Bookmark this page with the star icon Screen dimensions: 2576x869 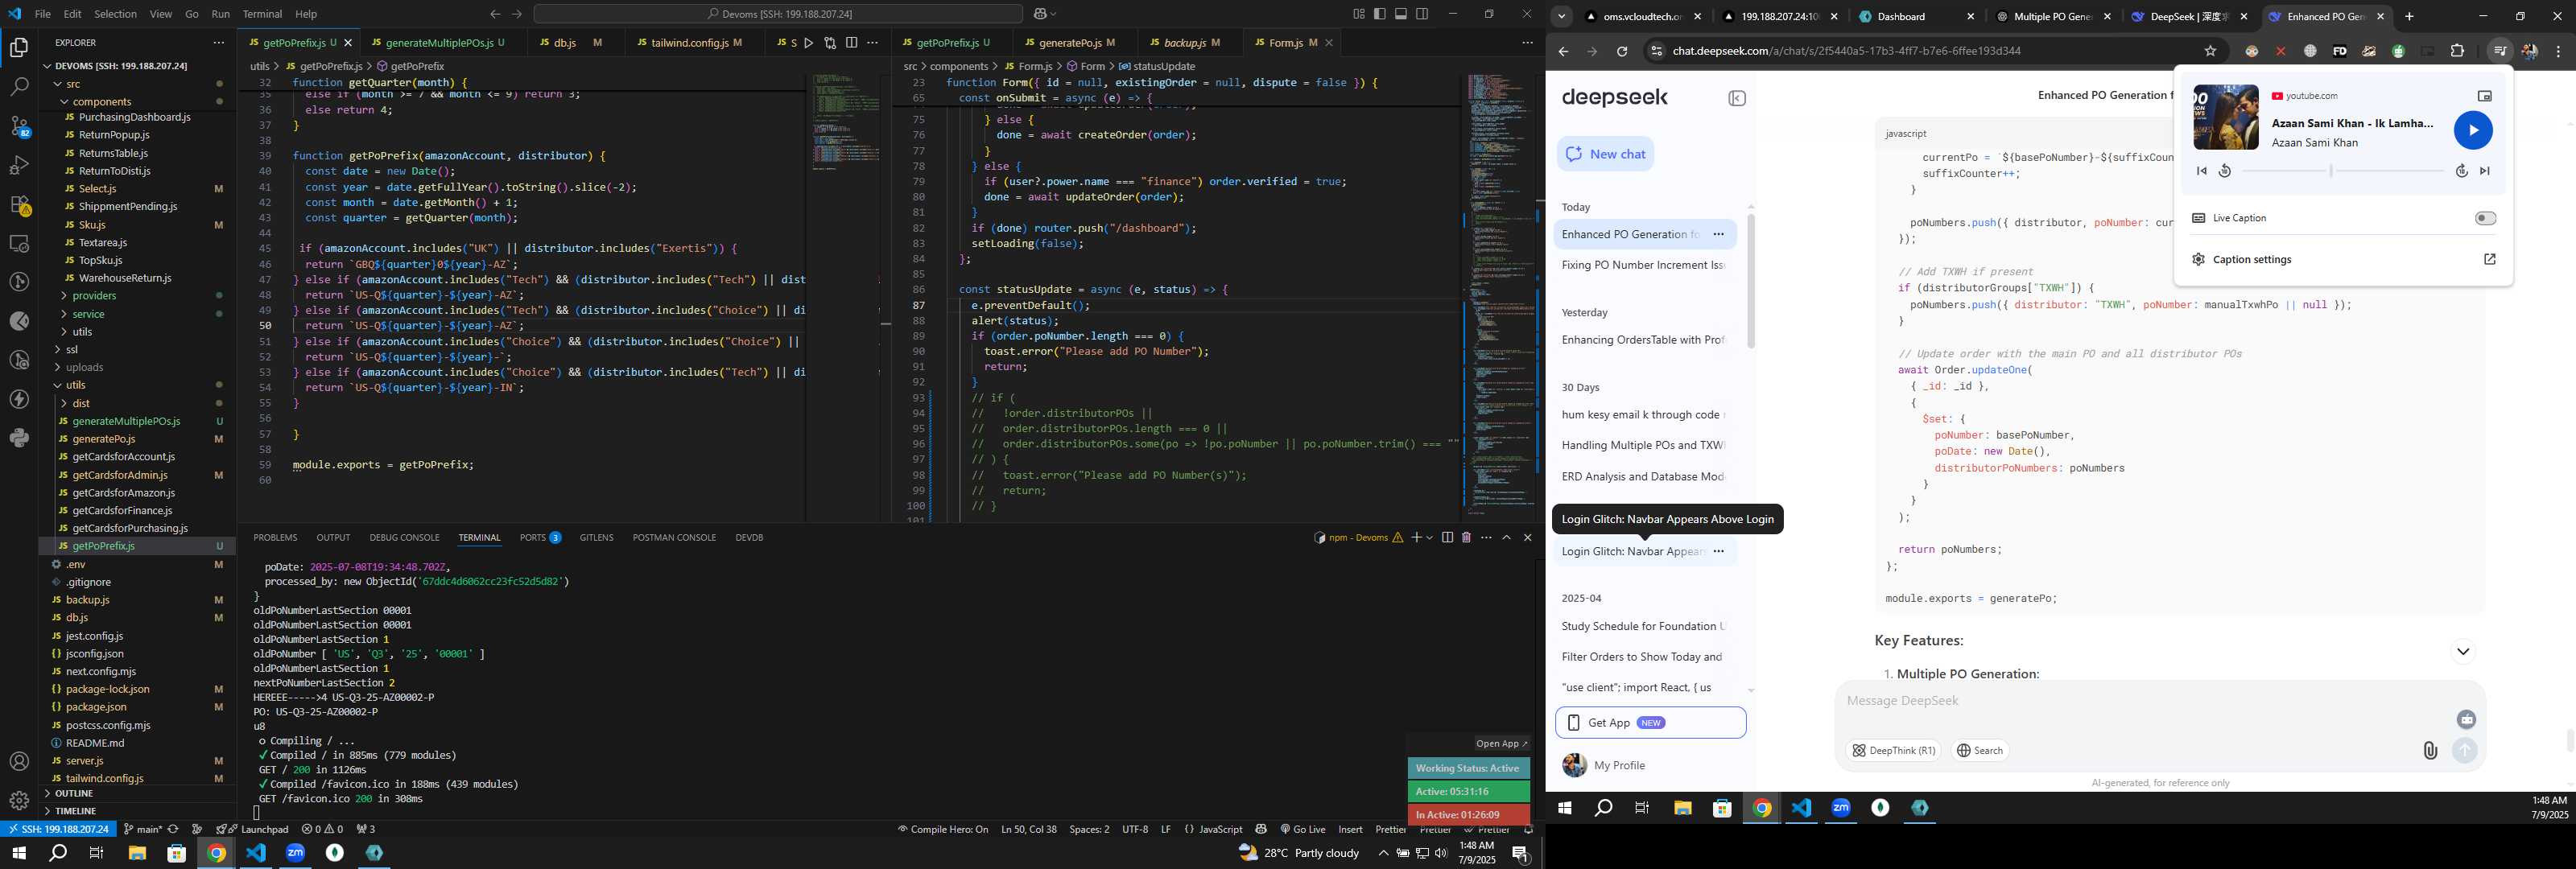[2211, 51]
